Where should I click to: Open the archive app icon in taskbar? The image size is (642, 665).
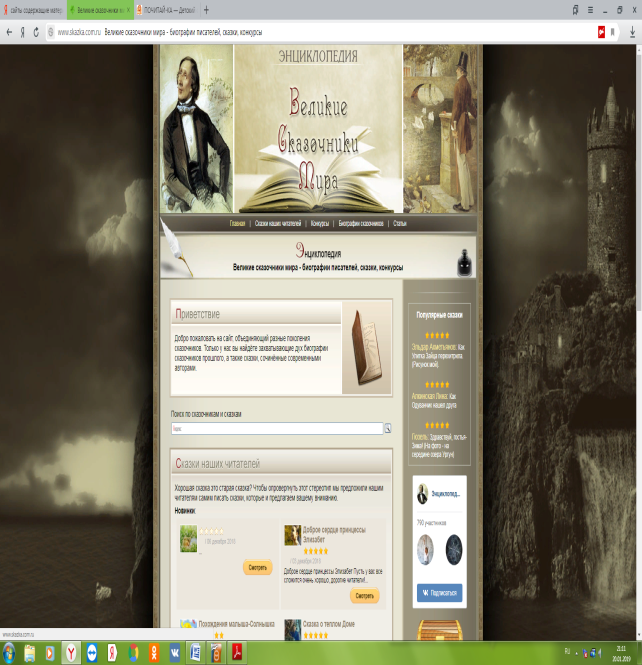216,653
